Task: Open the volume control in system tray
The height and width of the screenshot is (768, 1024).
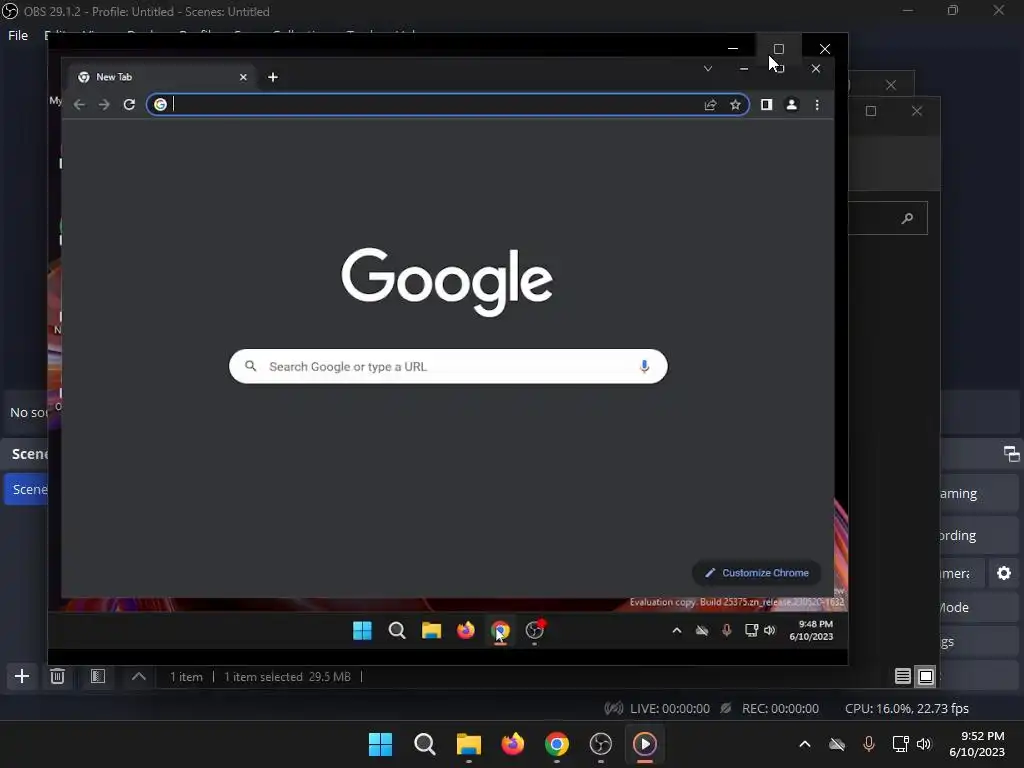Action: point(923,744)
